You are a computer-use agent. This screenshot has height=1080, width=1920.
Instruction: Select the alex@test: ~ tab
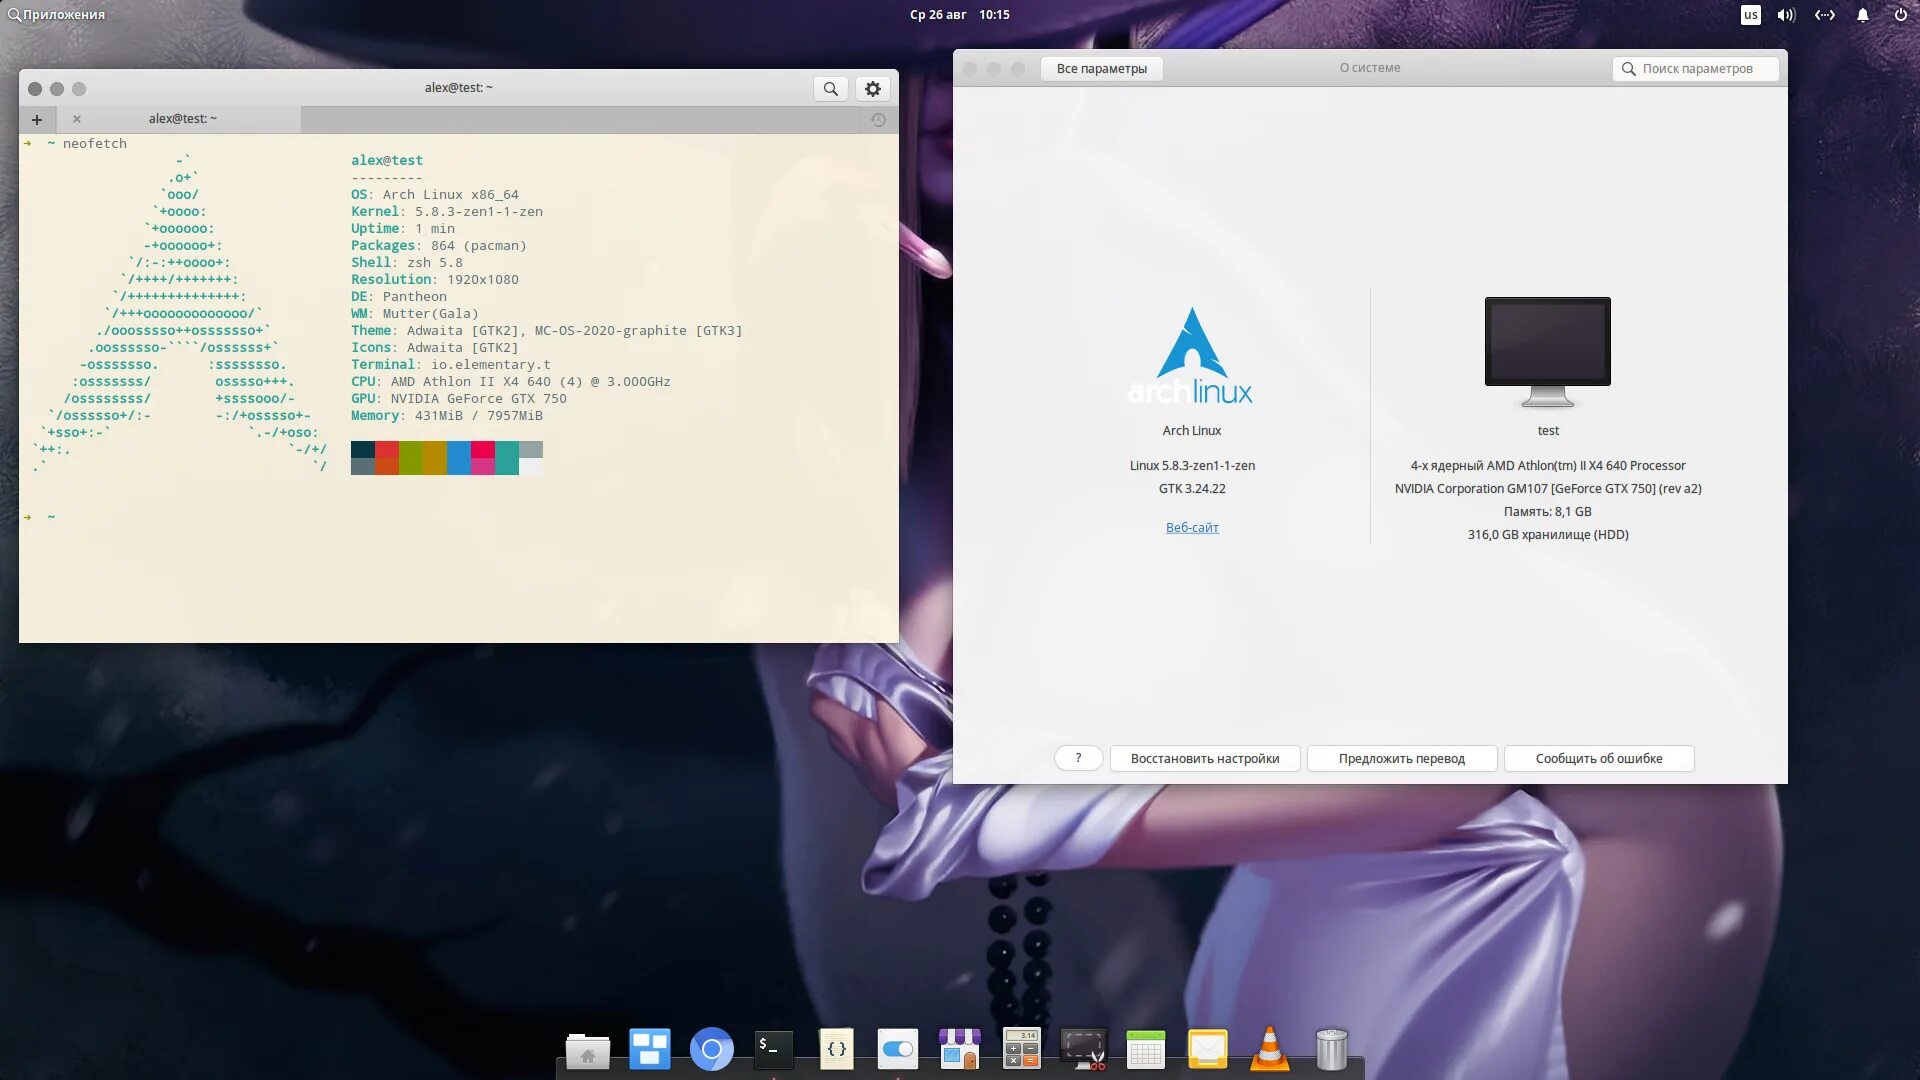[182, 119]
